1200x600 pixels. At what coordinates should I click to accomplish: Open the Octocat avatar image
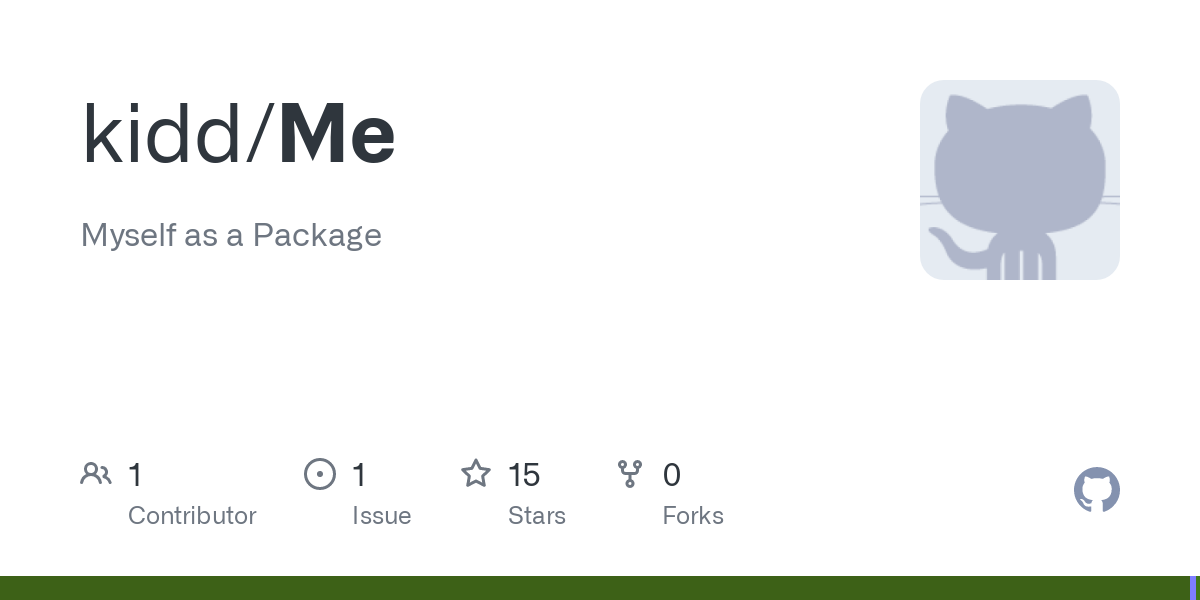point(1019,180)
